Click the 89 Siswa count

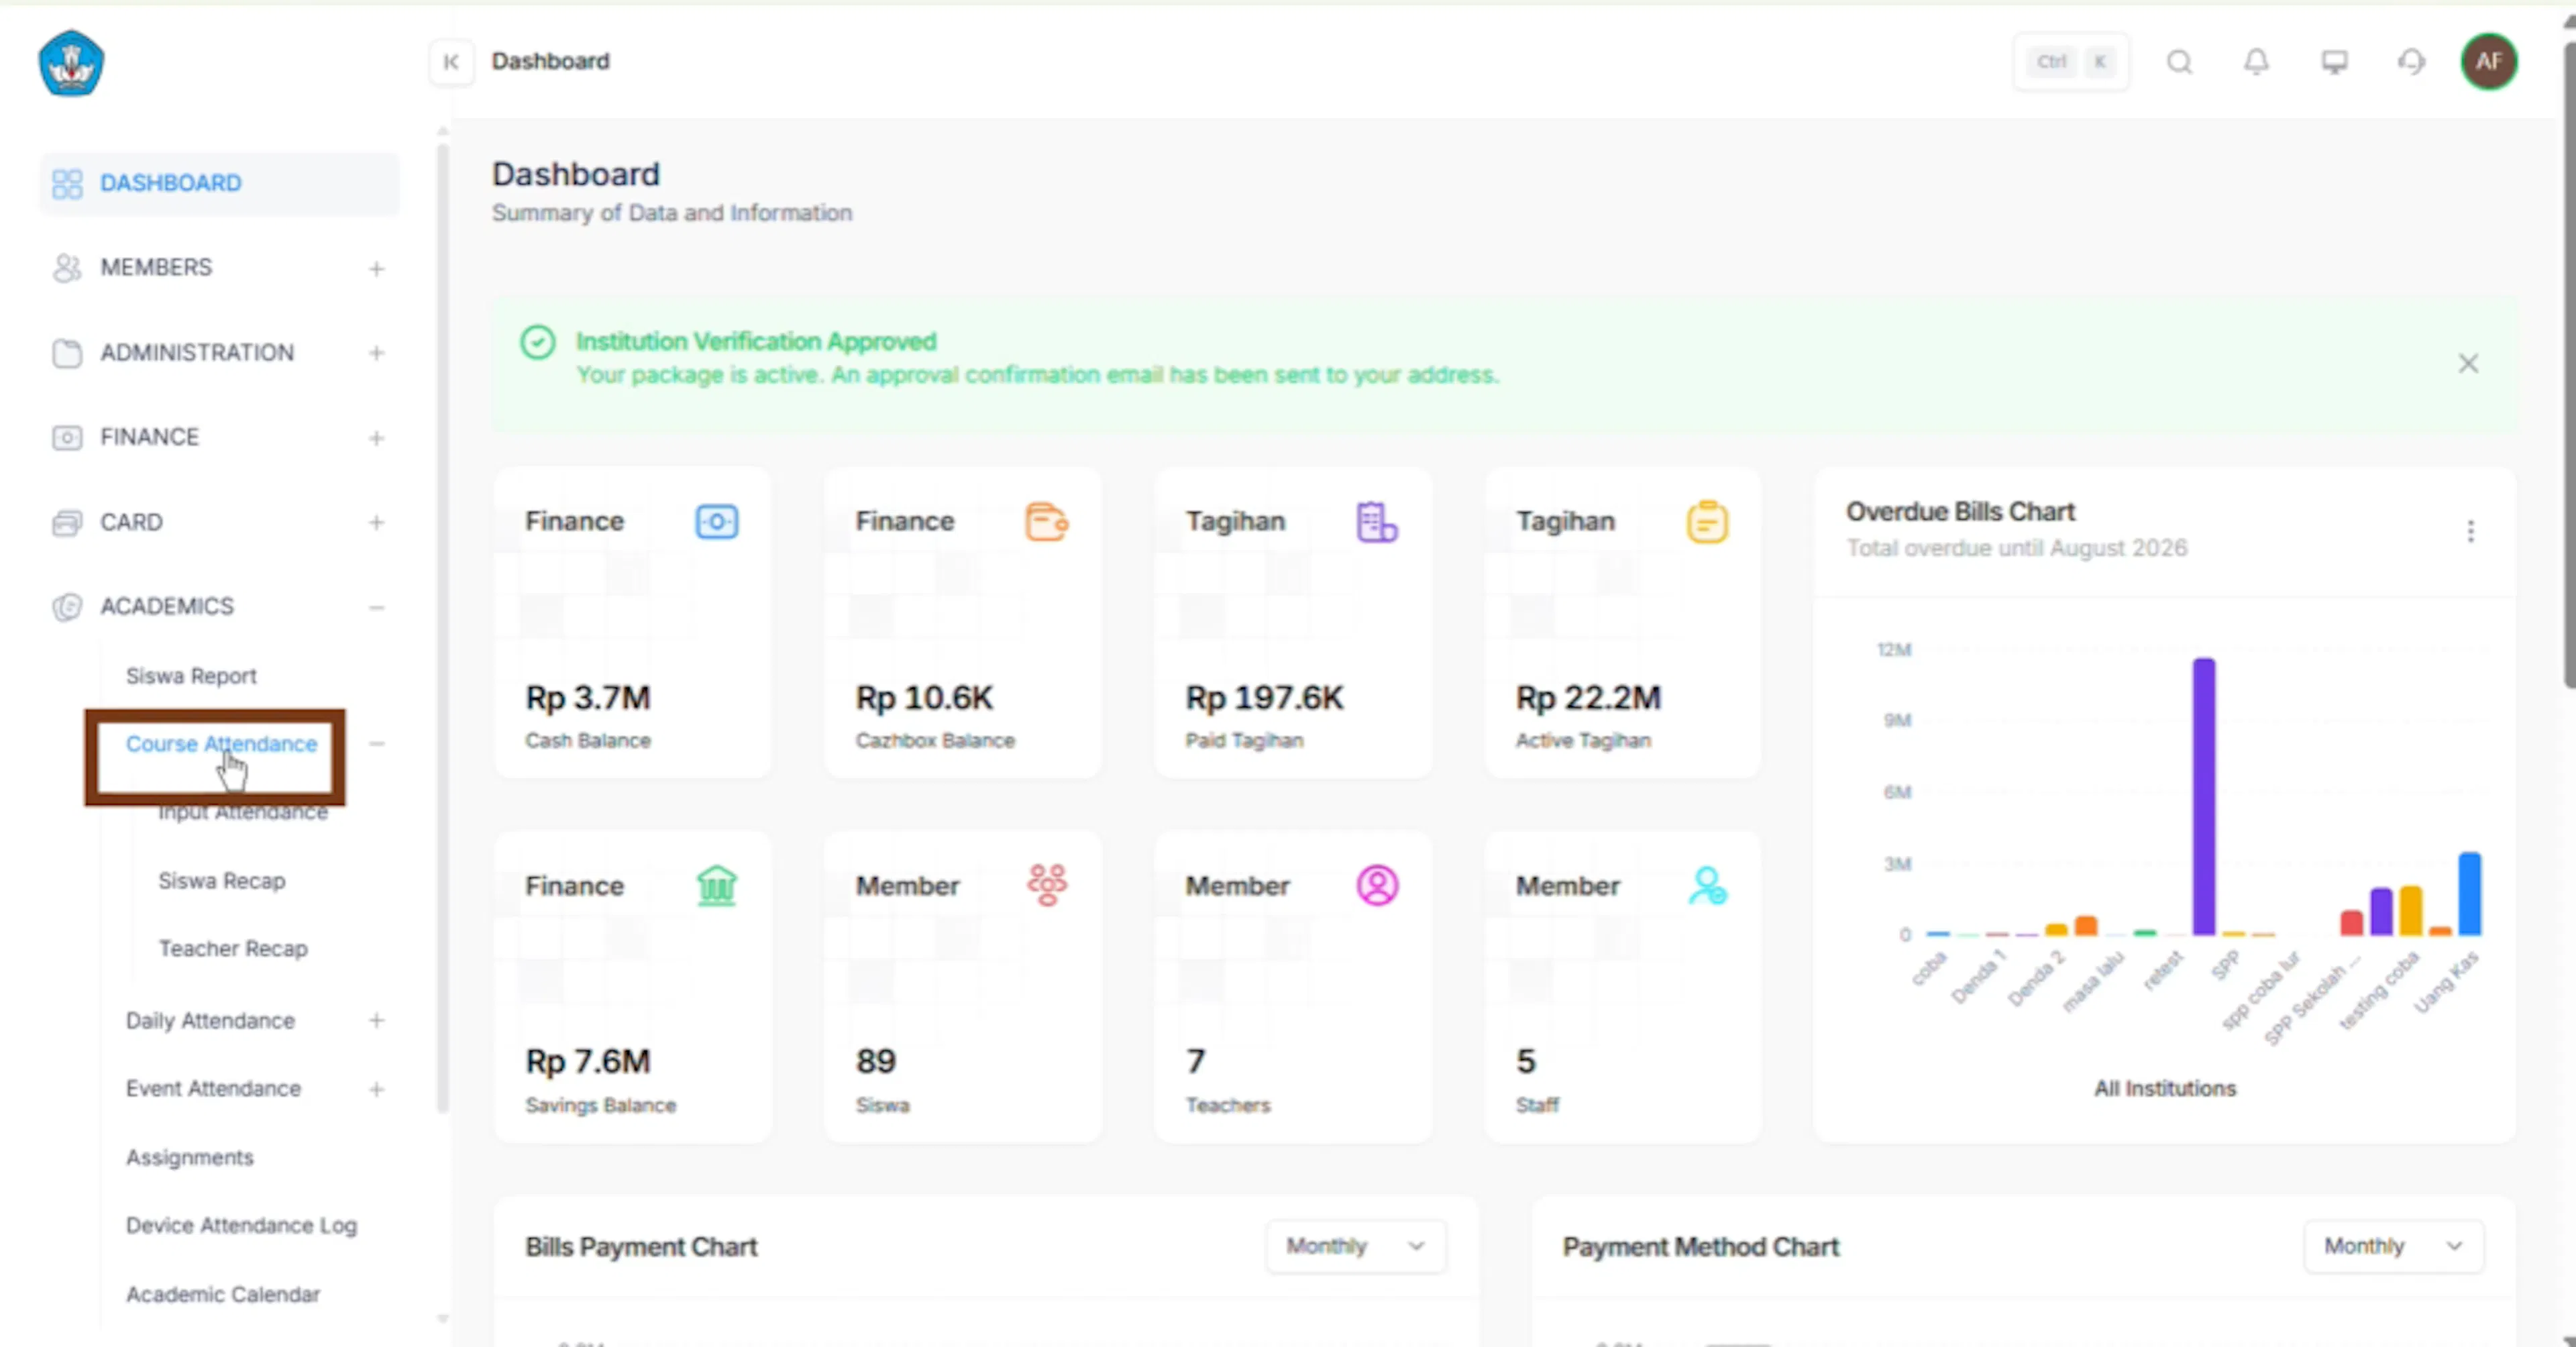[875, 1061]
